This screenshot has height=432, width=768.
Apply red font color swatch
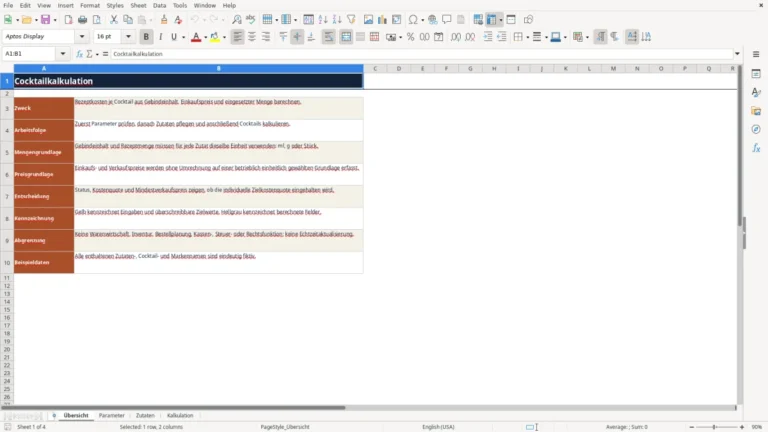[x=196, y=37]
